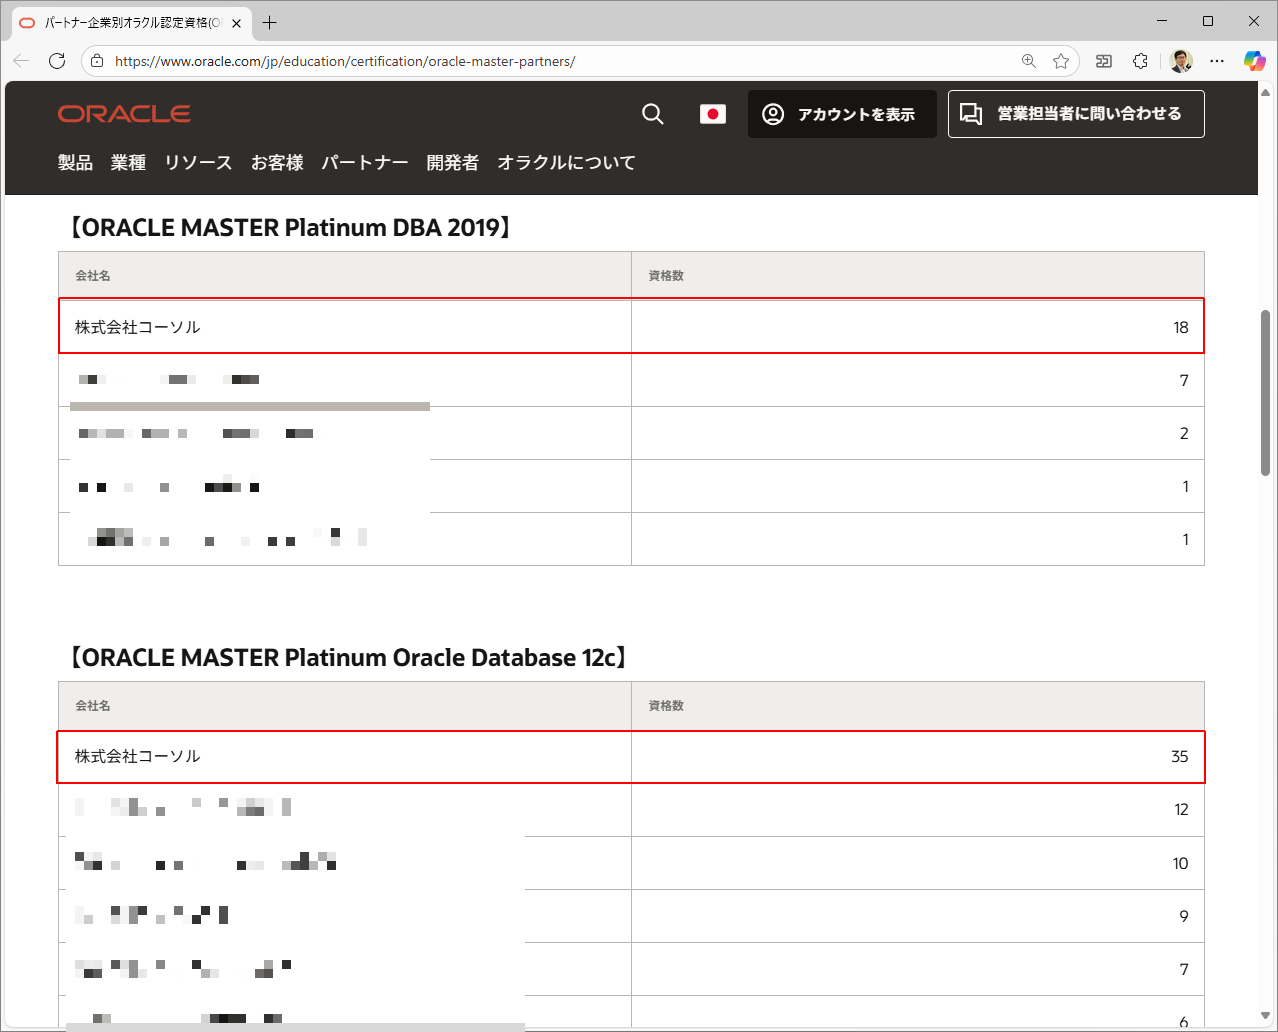Open the オラクルについて menu
This screenshot has height=1032, width=1278.
567,162
